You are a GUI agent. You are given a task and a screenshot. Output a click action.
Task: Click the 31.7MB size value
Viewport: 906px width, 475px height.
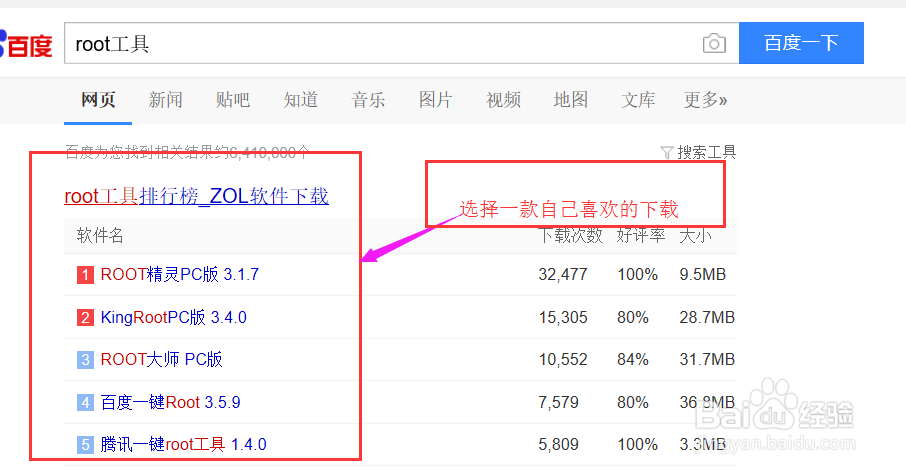point(707,359)
